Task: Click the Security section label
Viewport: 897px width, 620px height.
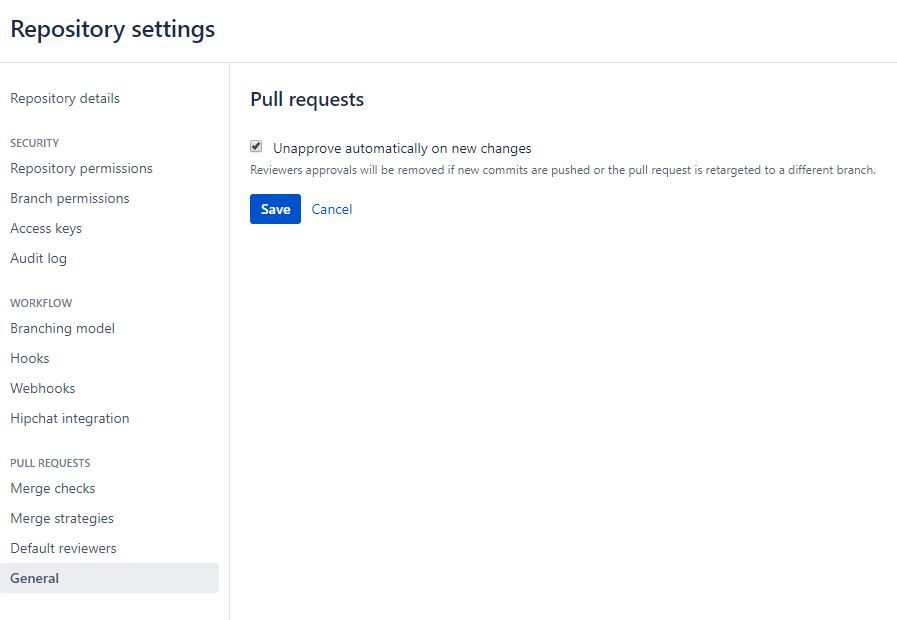Action: click(34, 143)
